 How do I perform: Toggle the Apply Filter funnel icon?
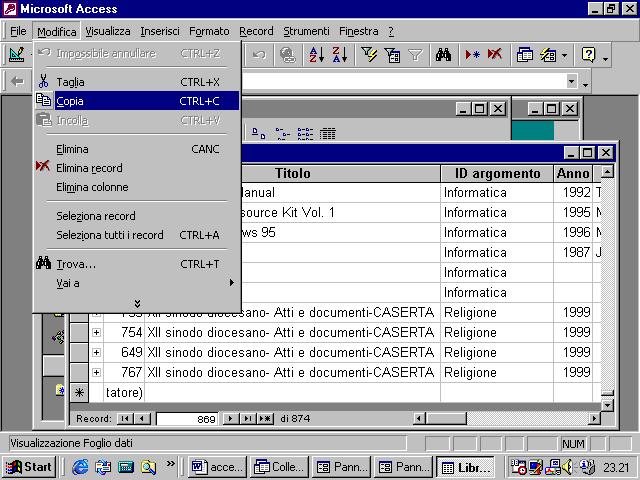415,55
